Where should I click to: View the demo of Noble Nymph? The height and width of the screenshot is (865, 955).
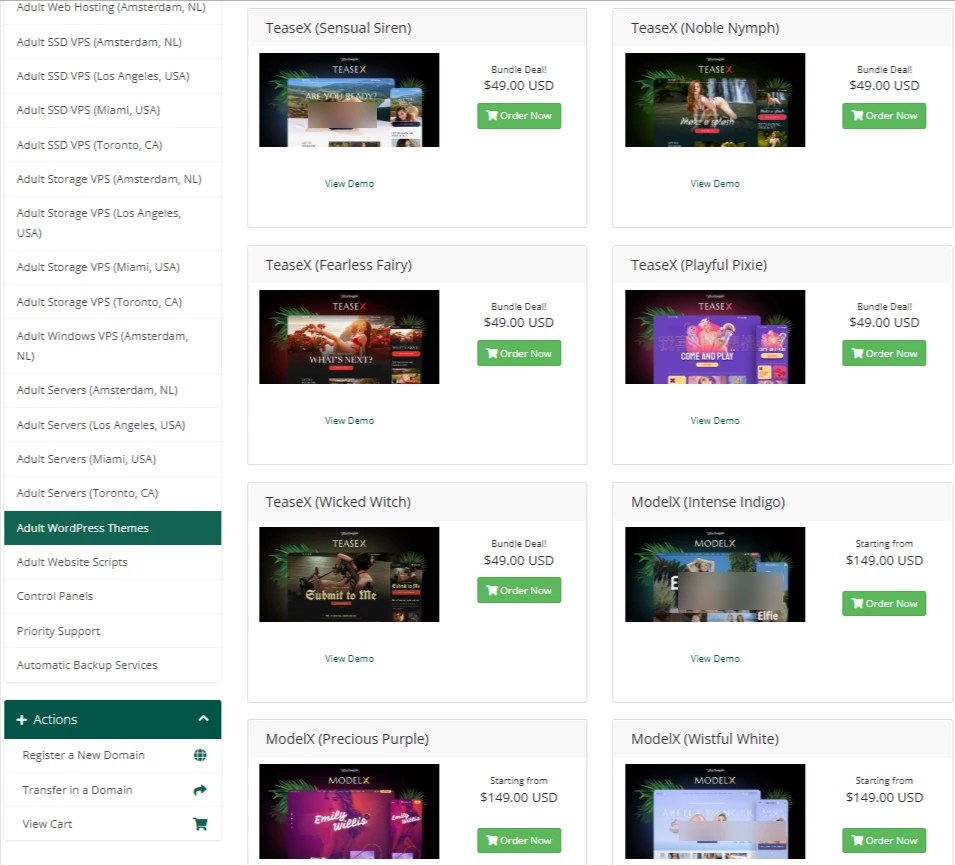point(715,183)
